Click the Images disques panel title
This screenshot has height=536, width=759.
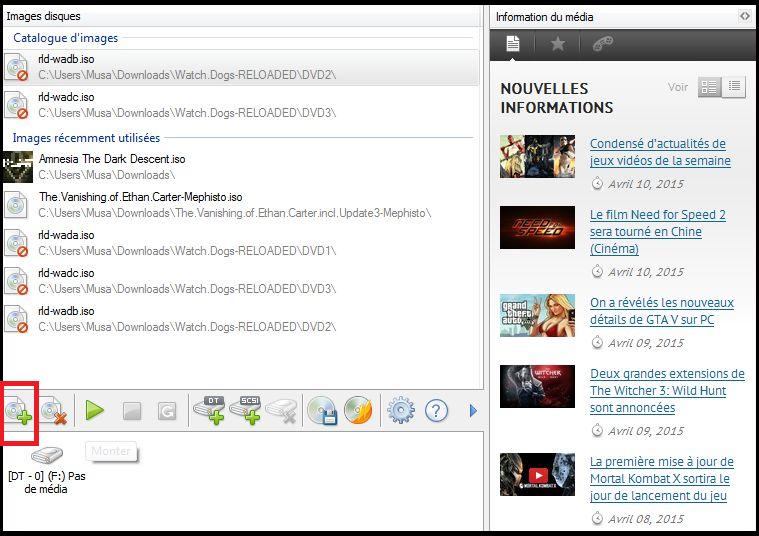[43, 16]
